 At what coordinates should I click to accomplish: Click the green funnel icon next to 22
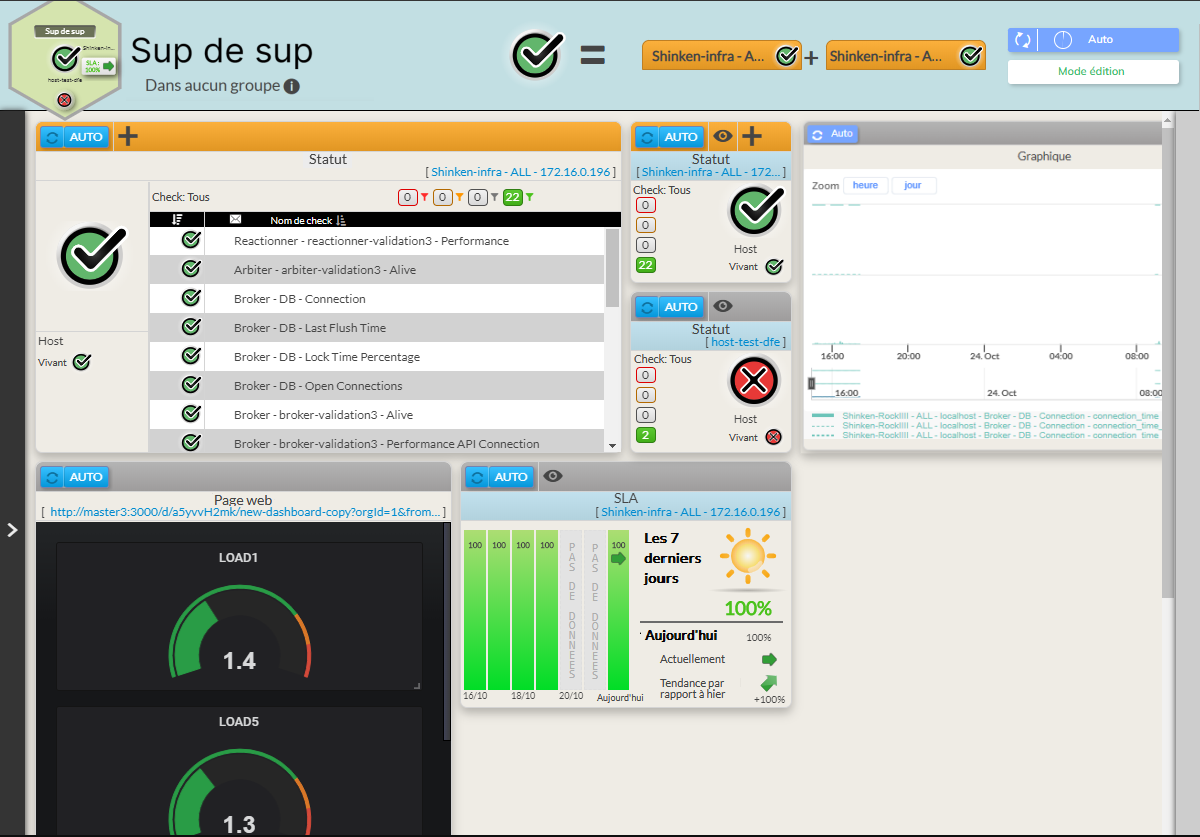(530, 198)
